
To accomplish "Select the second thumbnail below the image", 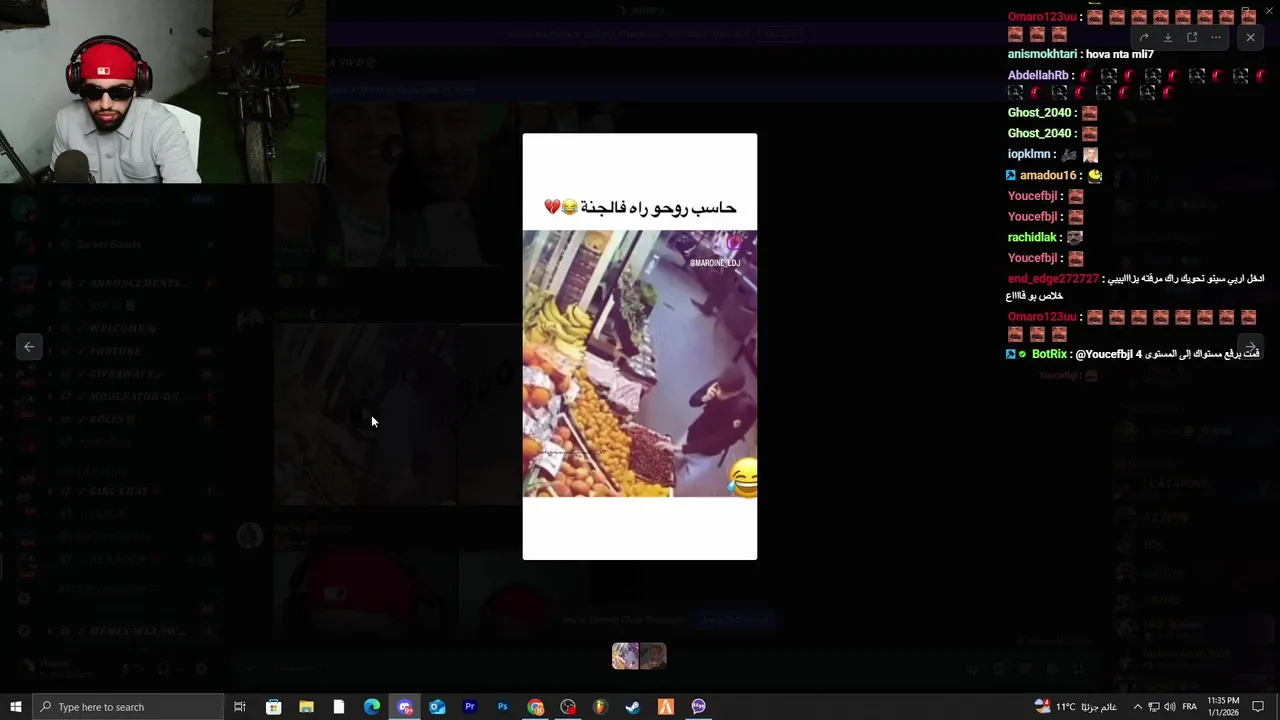I will click(x=653, y=656).
